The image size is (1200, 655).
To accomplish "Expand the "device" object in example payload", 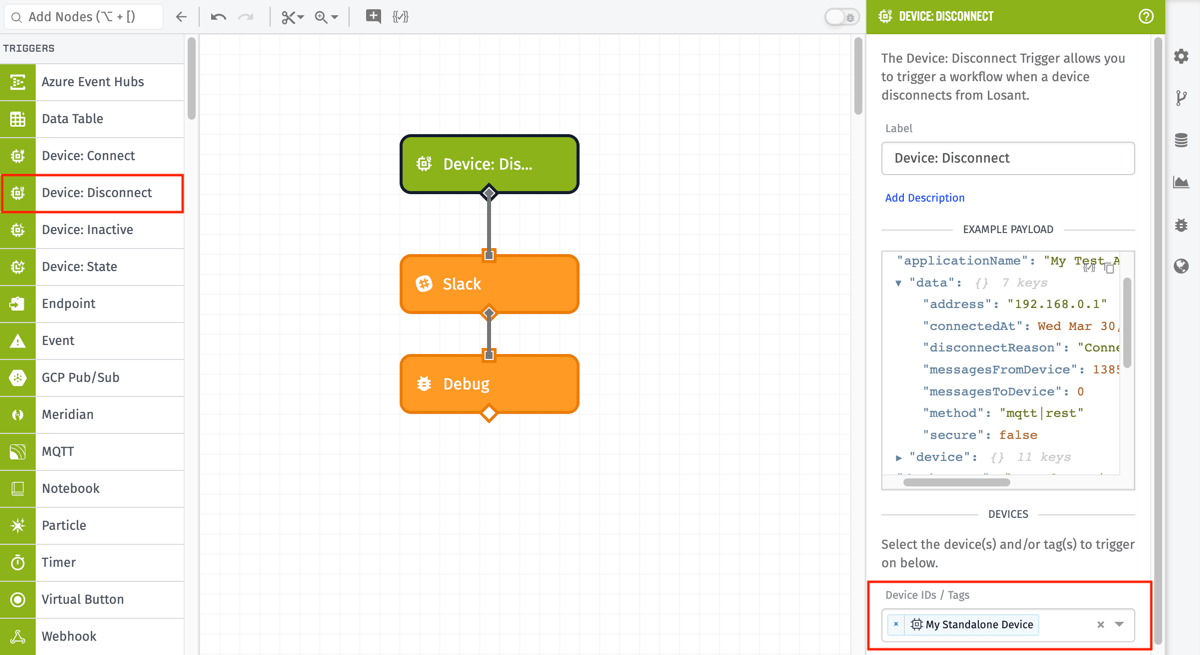I will coord(898,457).
